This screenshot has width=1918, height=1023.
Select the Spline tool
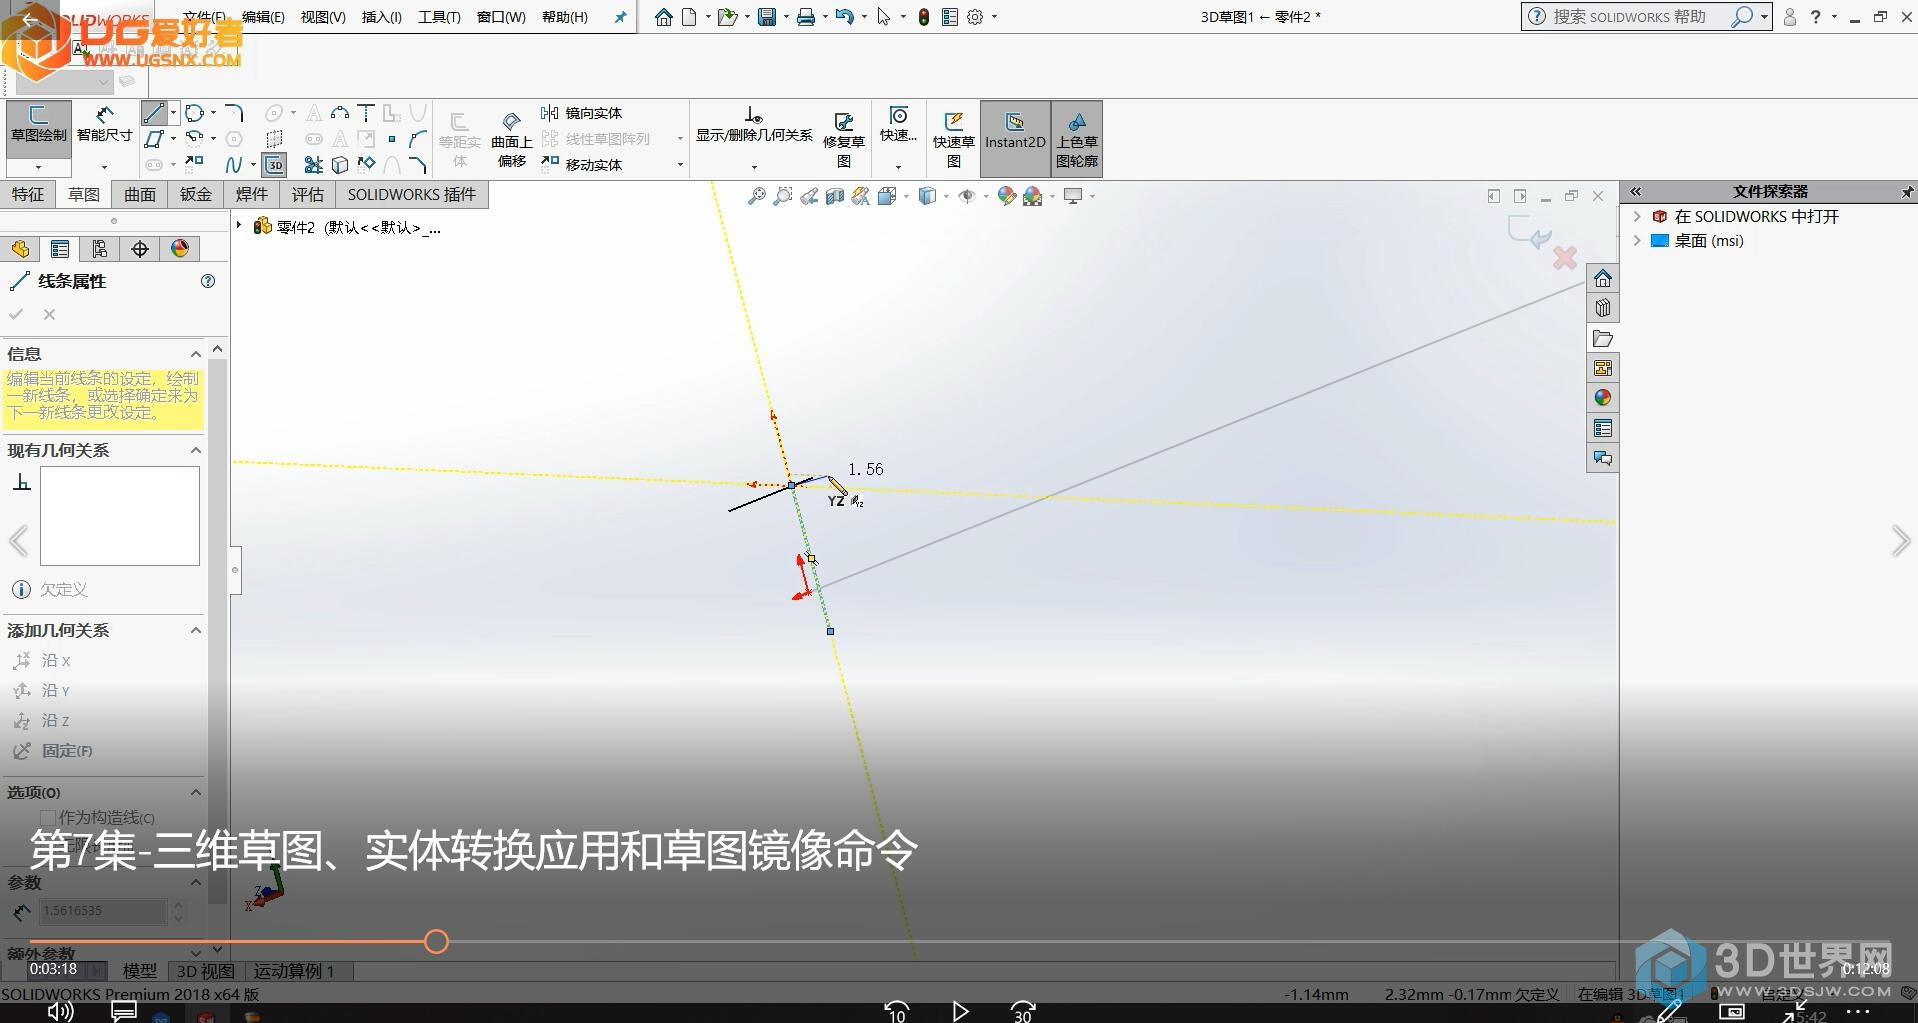click(234, 164)
